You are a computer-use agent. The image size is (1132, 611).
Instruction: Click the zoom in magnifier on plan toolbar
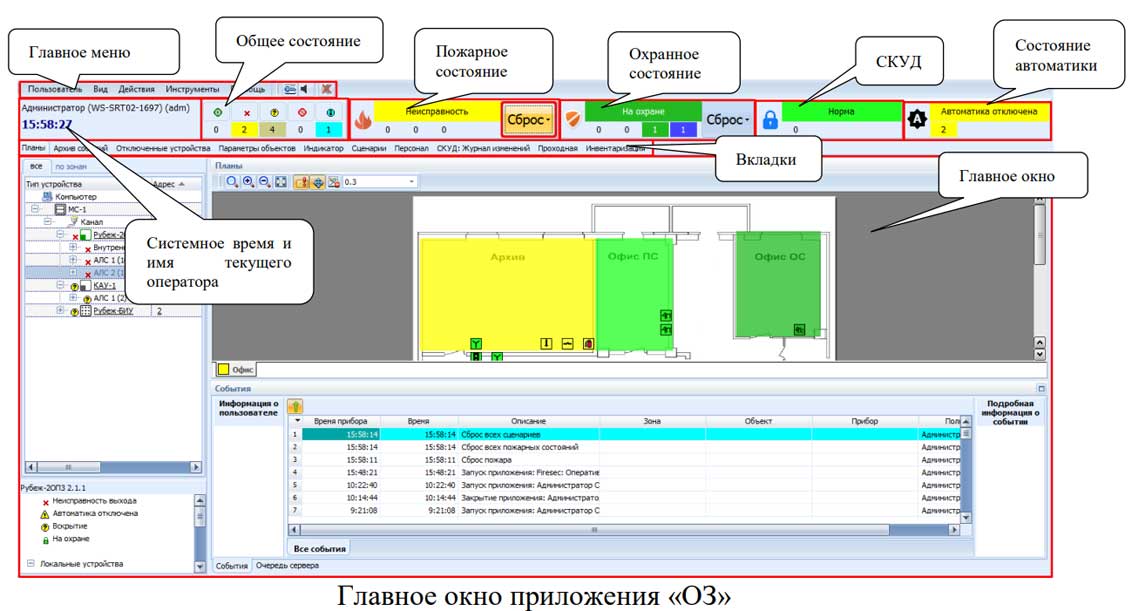(247, 182)
